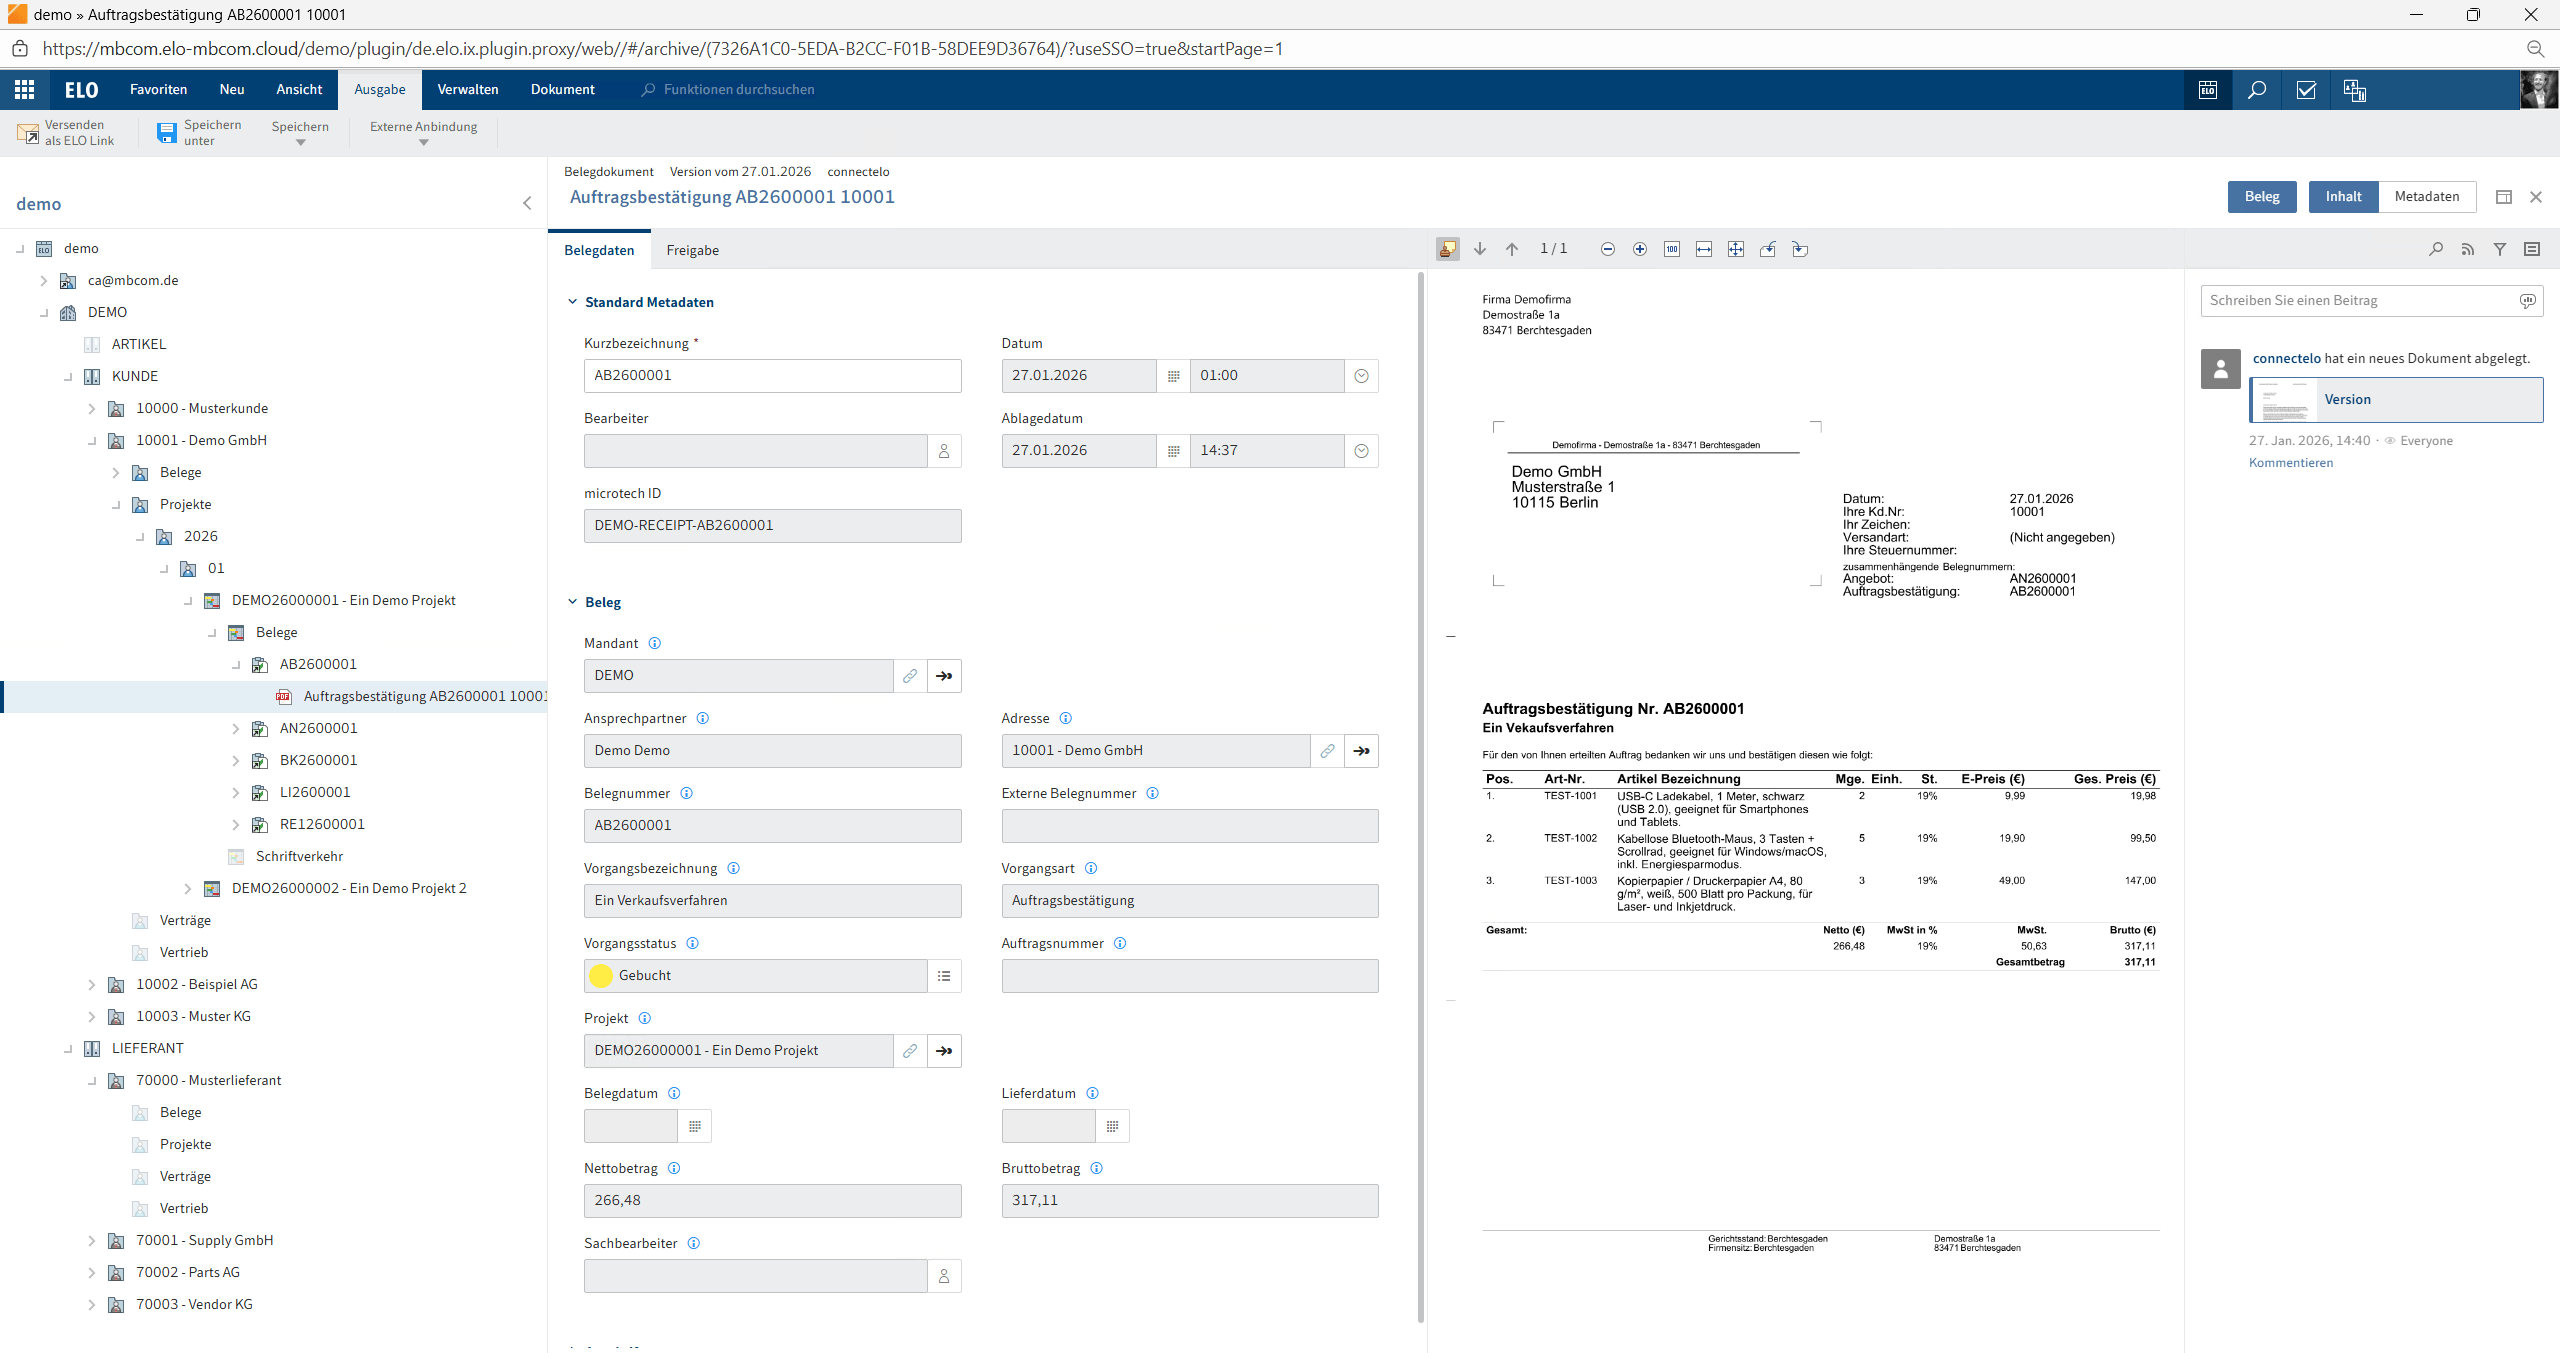Open the ELO repository work area

click(x=2207, y=90)
